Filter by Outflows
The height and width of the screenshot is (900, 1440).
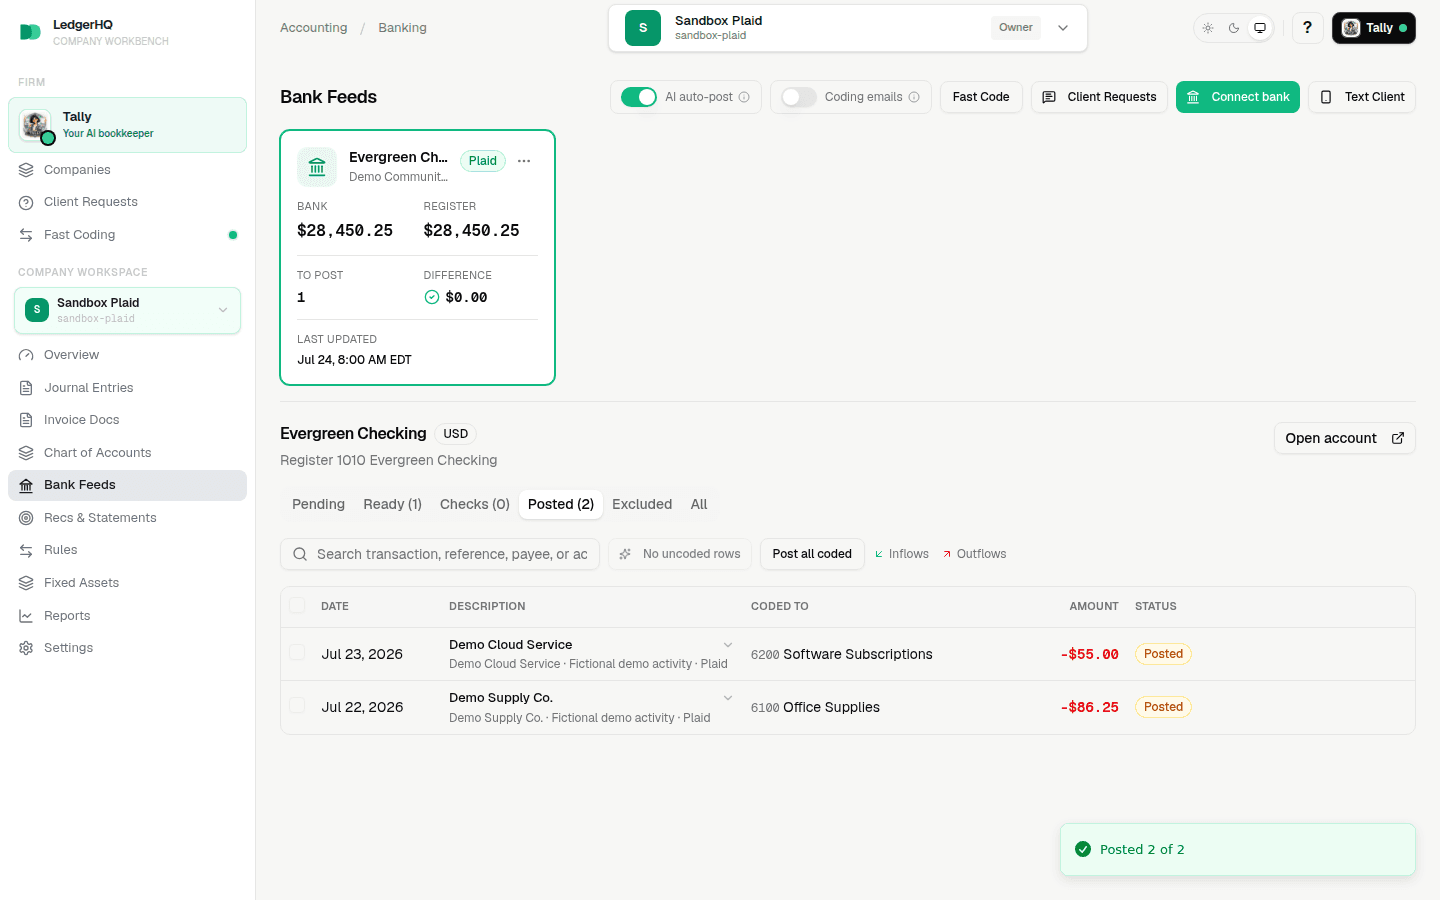[x=974, y=554]
